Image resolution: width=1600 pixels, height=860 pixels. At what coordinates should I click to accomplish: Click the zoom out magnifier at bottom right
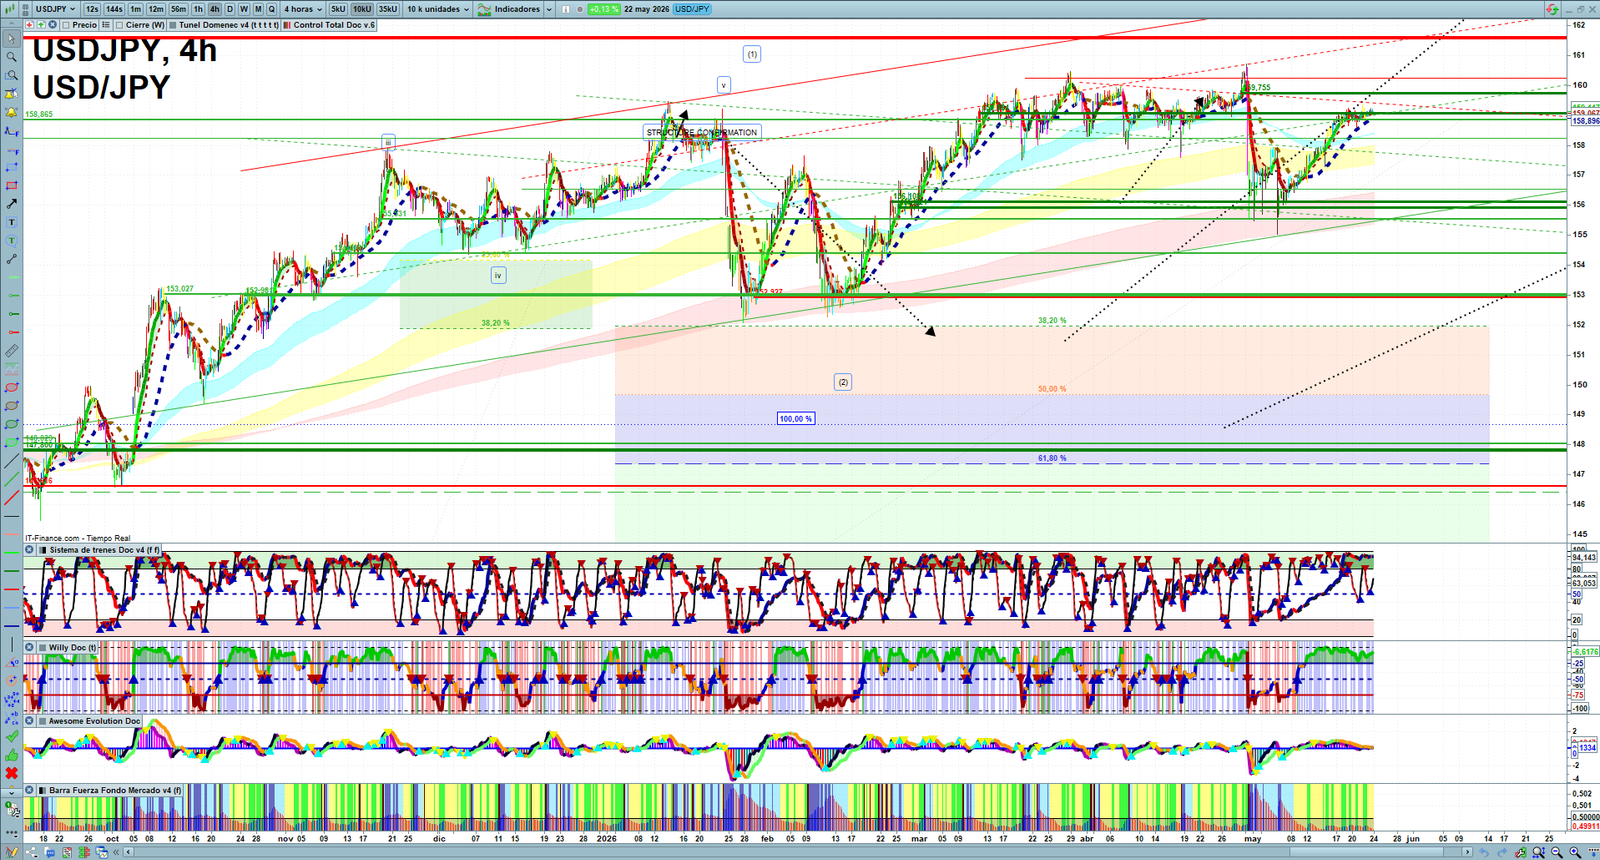[x=1557, y=852]
